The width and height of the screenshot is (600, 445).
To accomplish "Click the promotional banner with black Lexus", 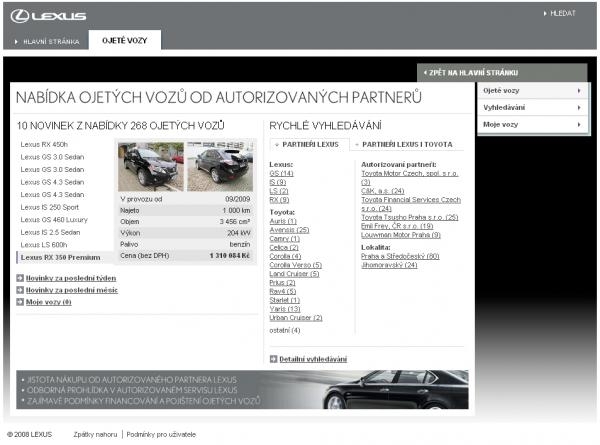I will coord(242,390).
